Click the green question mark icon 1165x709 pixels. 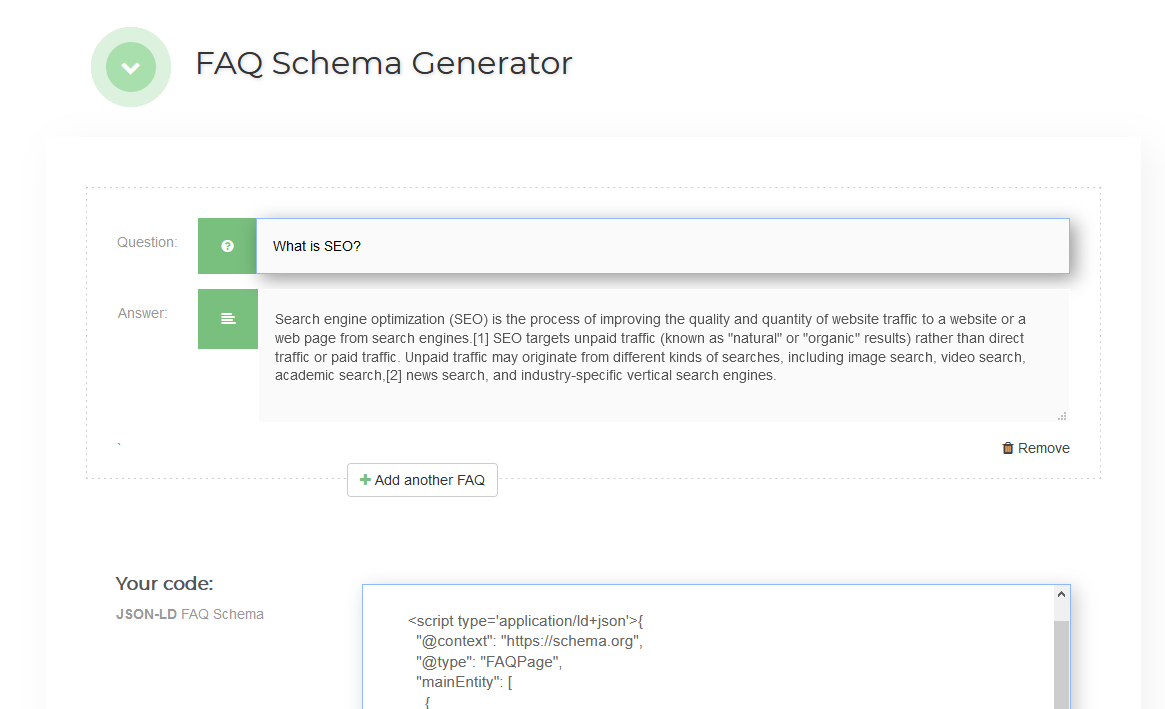(x=227, y=246)
